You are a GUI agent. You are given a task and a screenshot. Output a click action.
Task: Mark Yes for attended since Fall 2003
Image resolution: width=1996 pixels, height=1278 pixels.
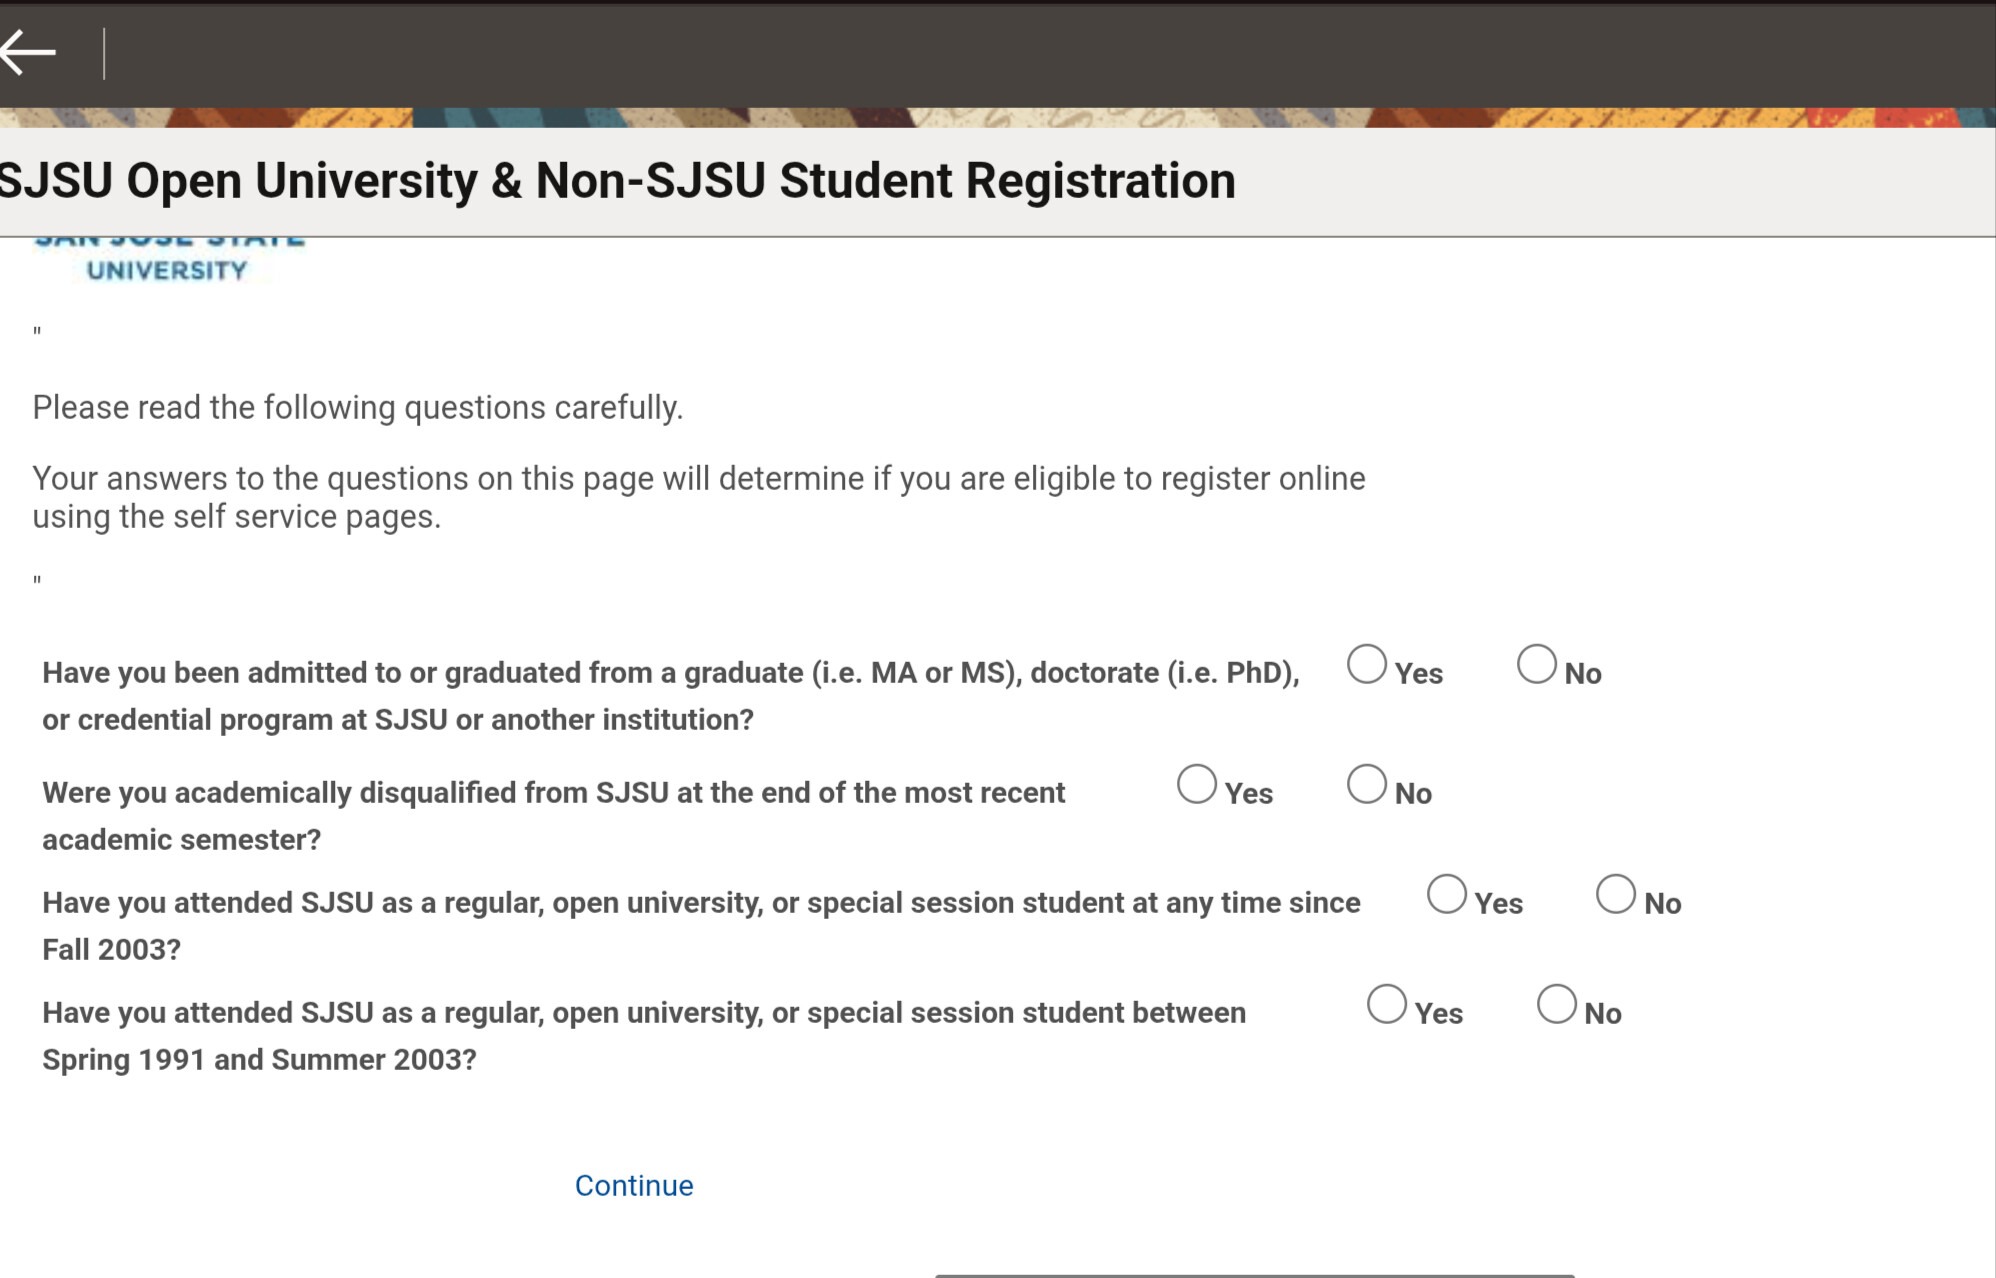coord(1446,895)
